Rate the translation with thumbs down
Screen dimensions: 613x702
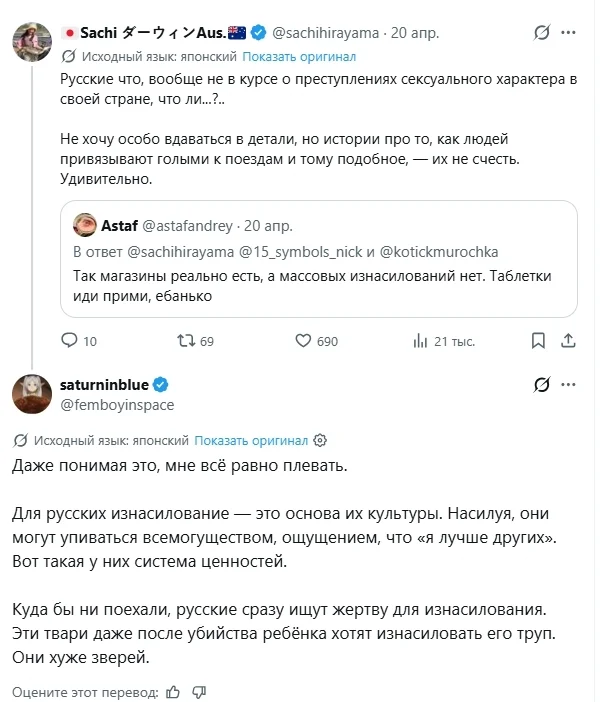pyautogui.click(x=199, y=692)
